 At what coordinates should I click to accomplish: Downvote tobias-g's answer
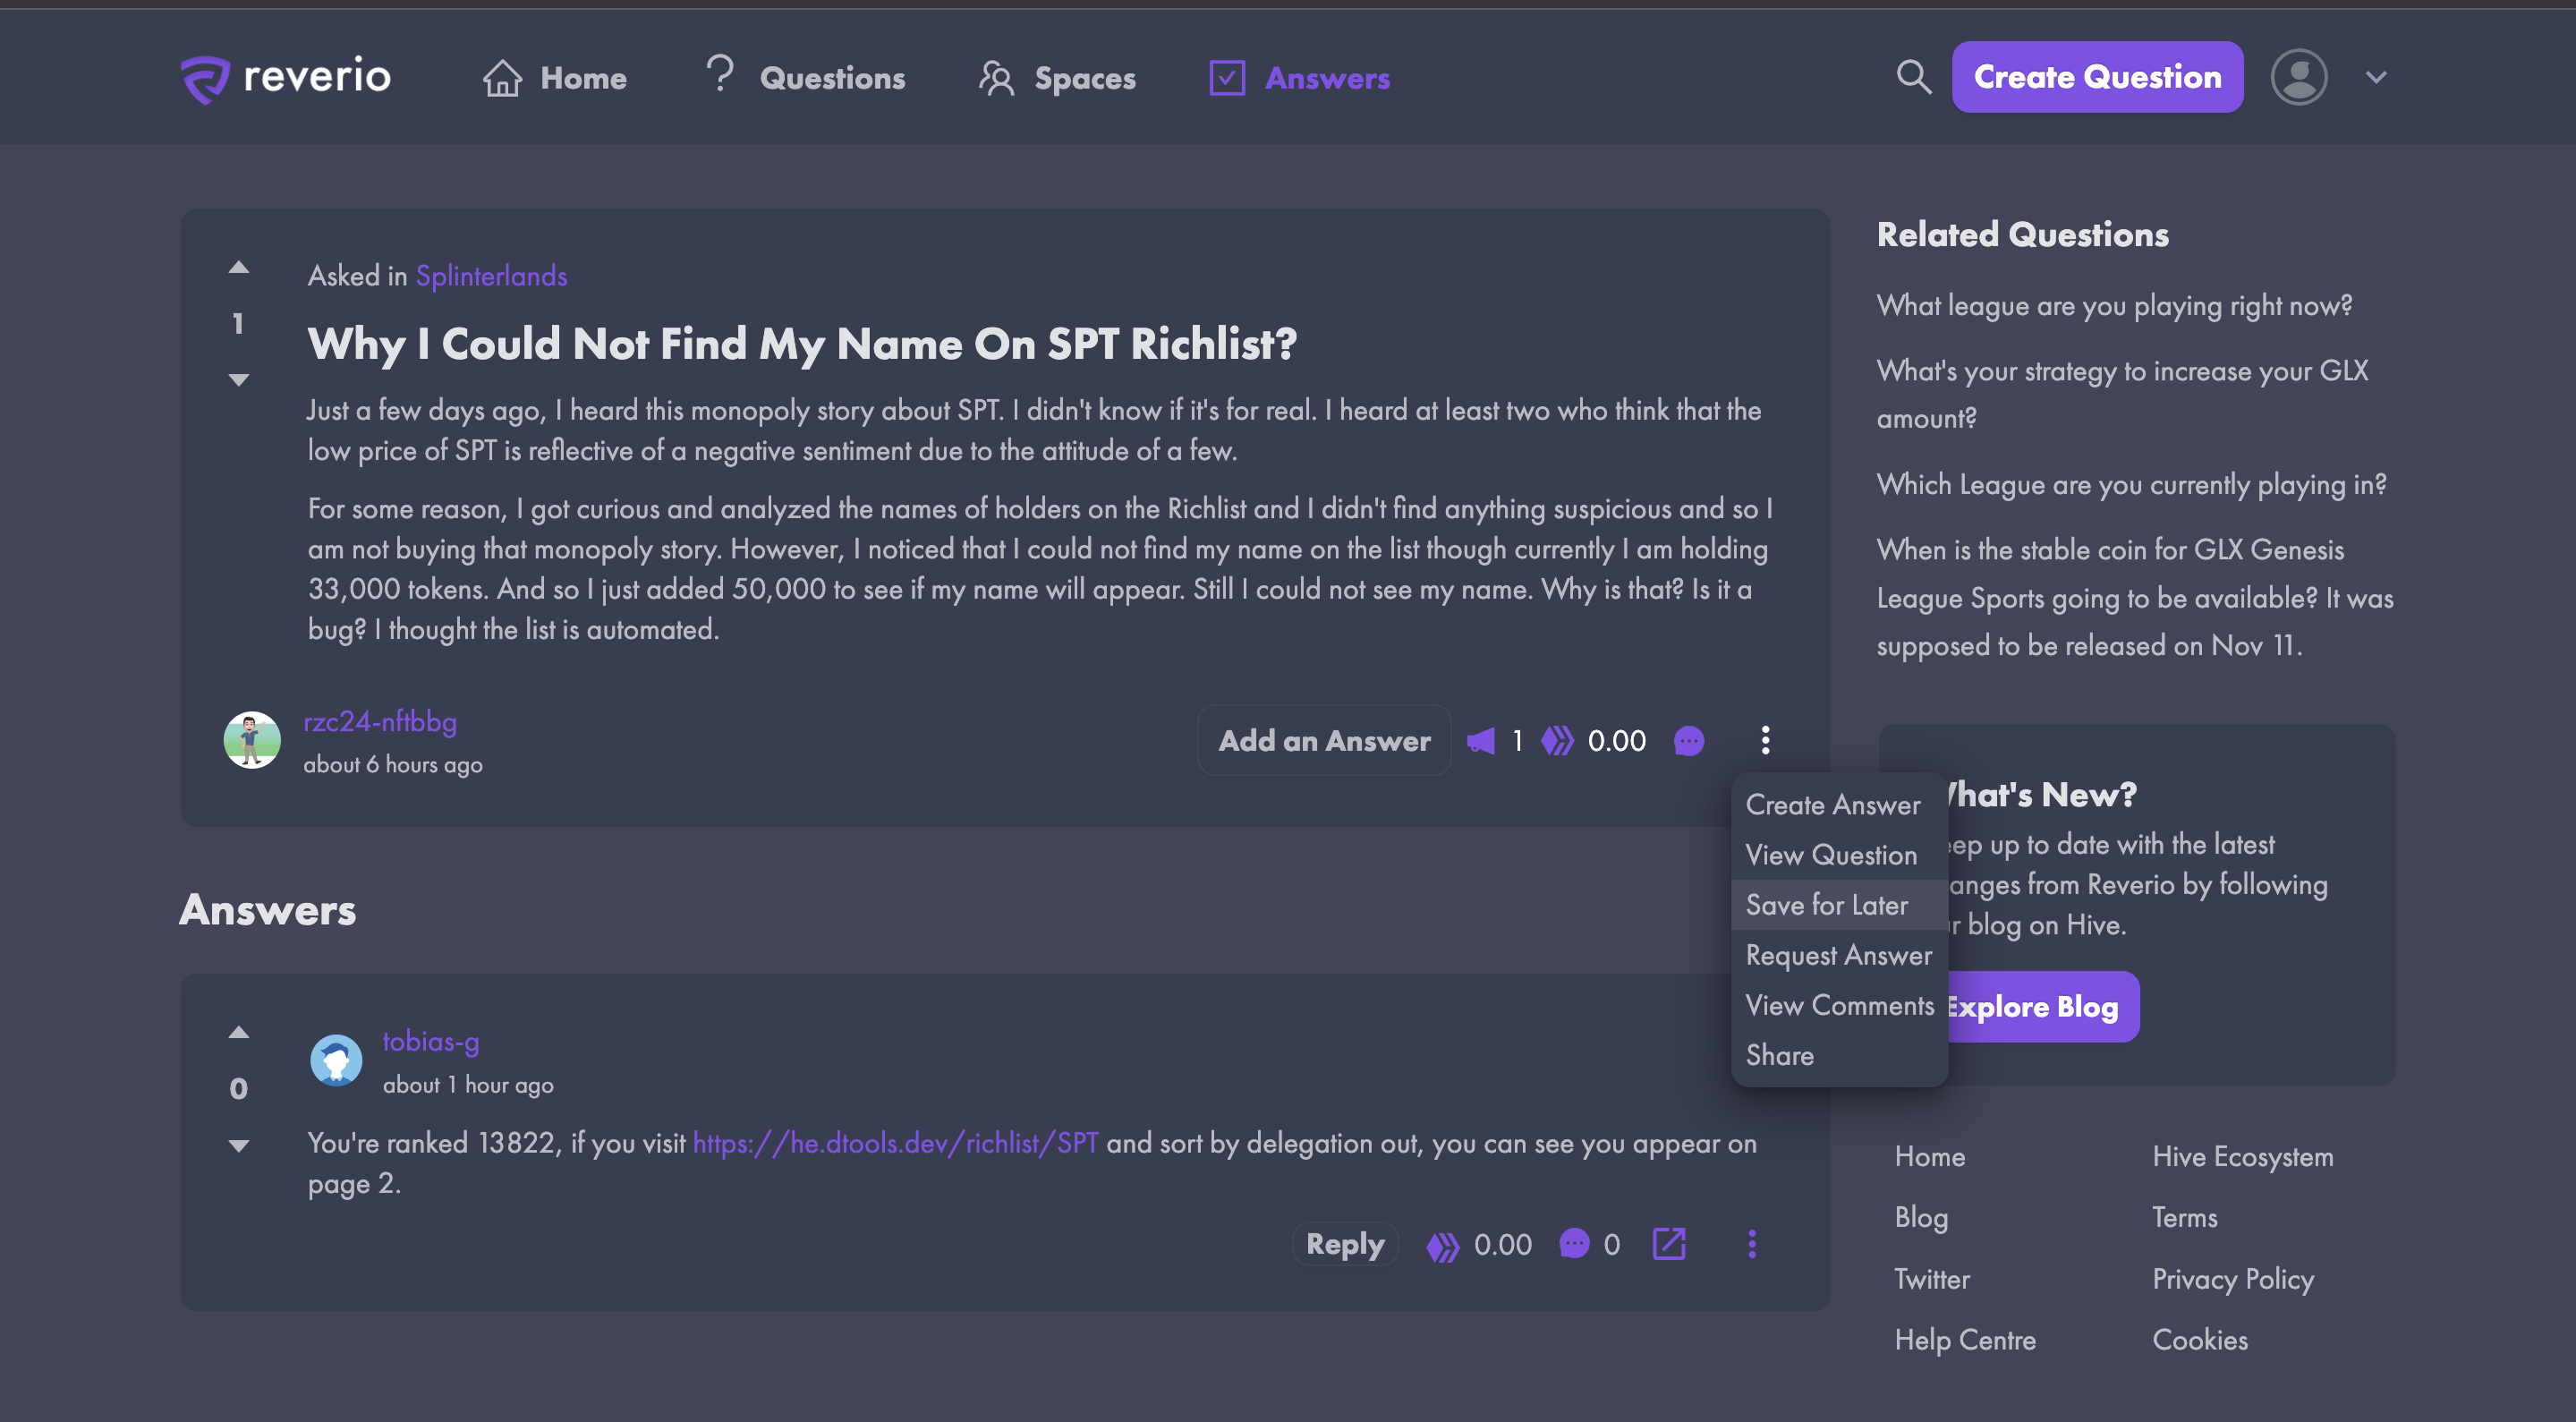point(238,1146)
